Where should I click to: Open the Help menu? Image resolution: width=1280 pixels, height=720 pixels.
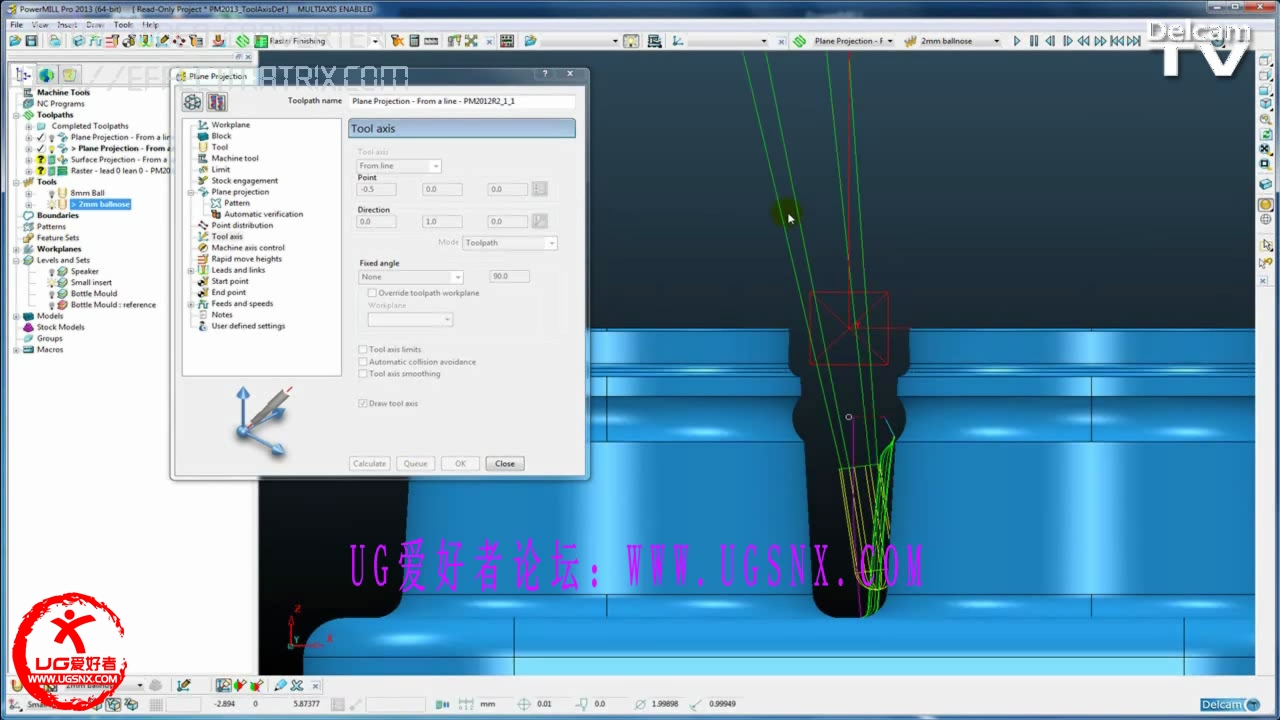pyautogui.click(x=150, y=24)
